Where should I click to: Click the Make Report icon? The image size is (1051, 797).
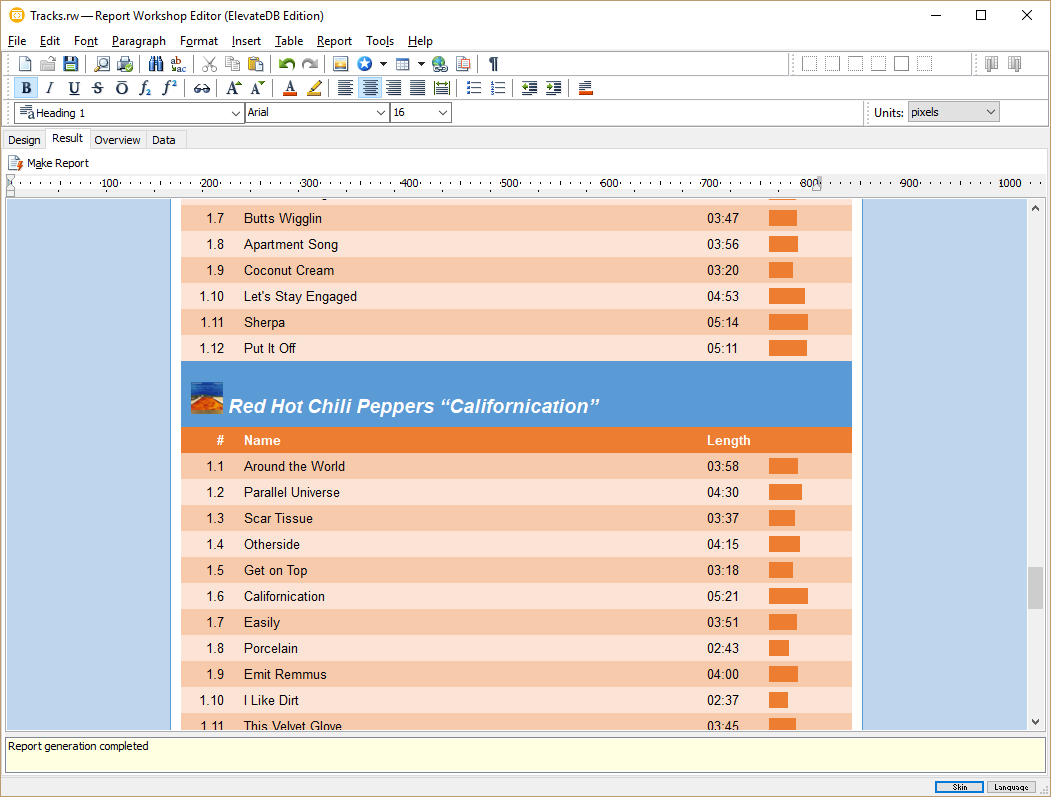16,163
